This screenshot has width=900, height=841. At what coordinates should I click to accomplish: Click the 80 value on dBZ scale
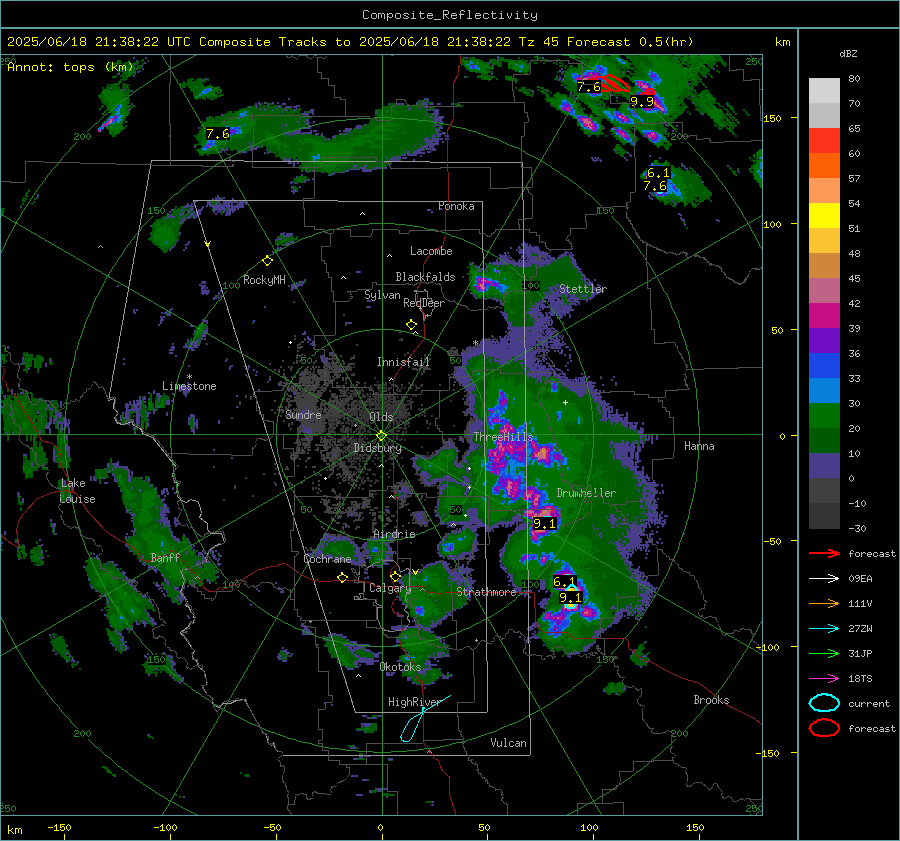[x=854, y=79]
